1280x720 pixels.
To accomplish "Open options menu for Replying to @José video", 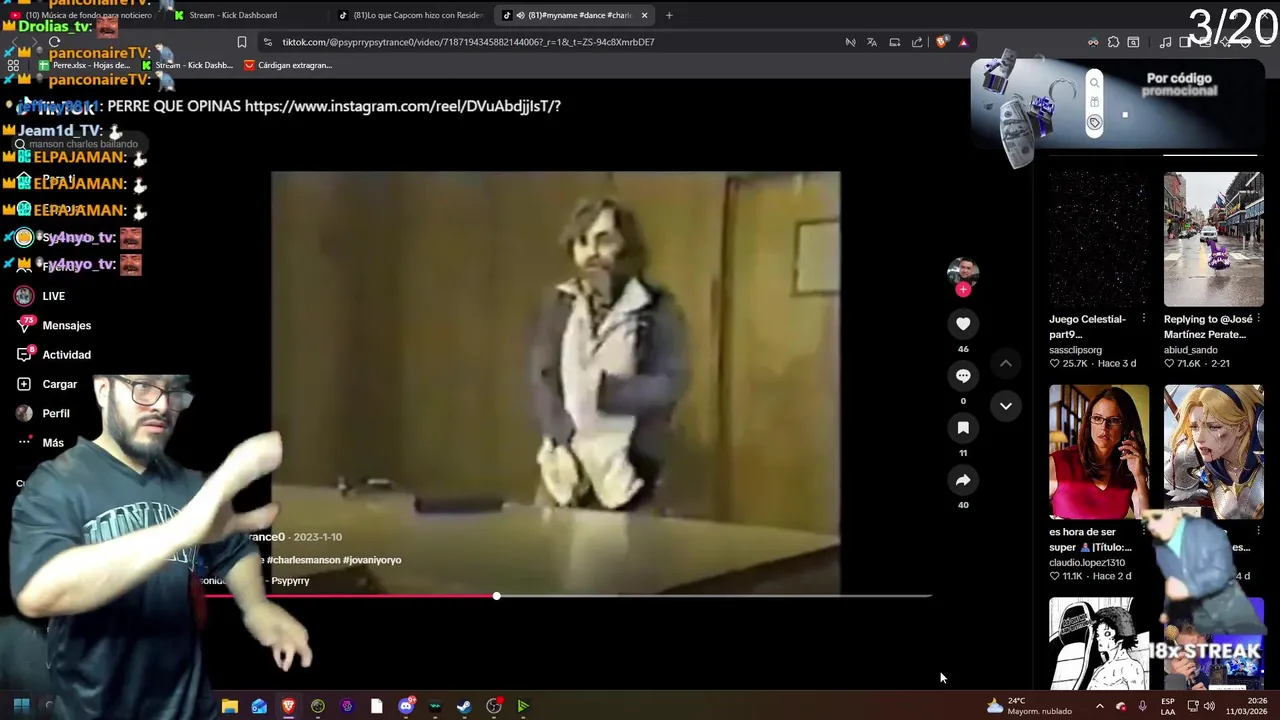I will (1258, 319).
